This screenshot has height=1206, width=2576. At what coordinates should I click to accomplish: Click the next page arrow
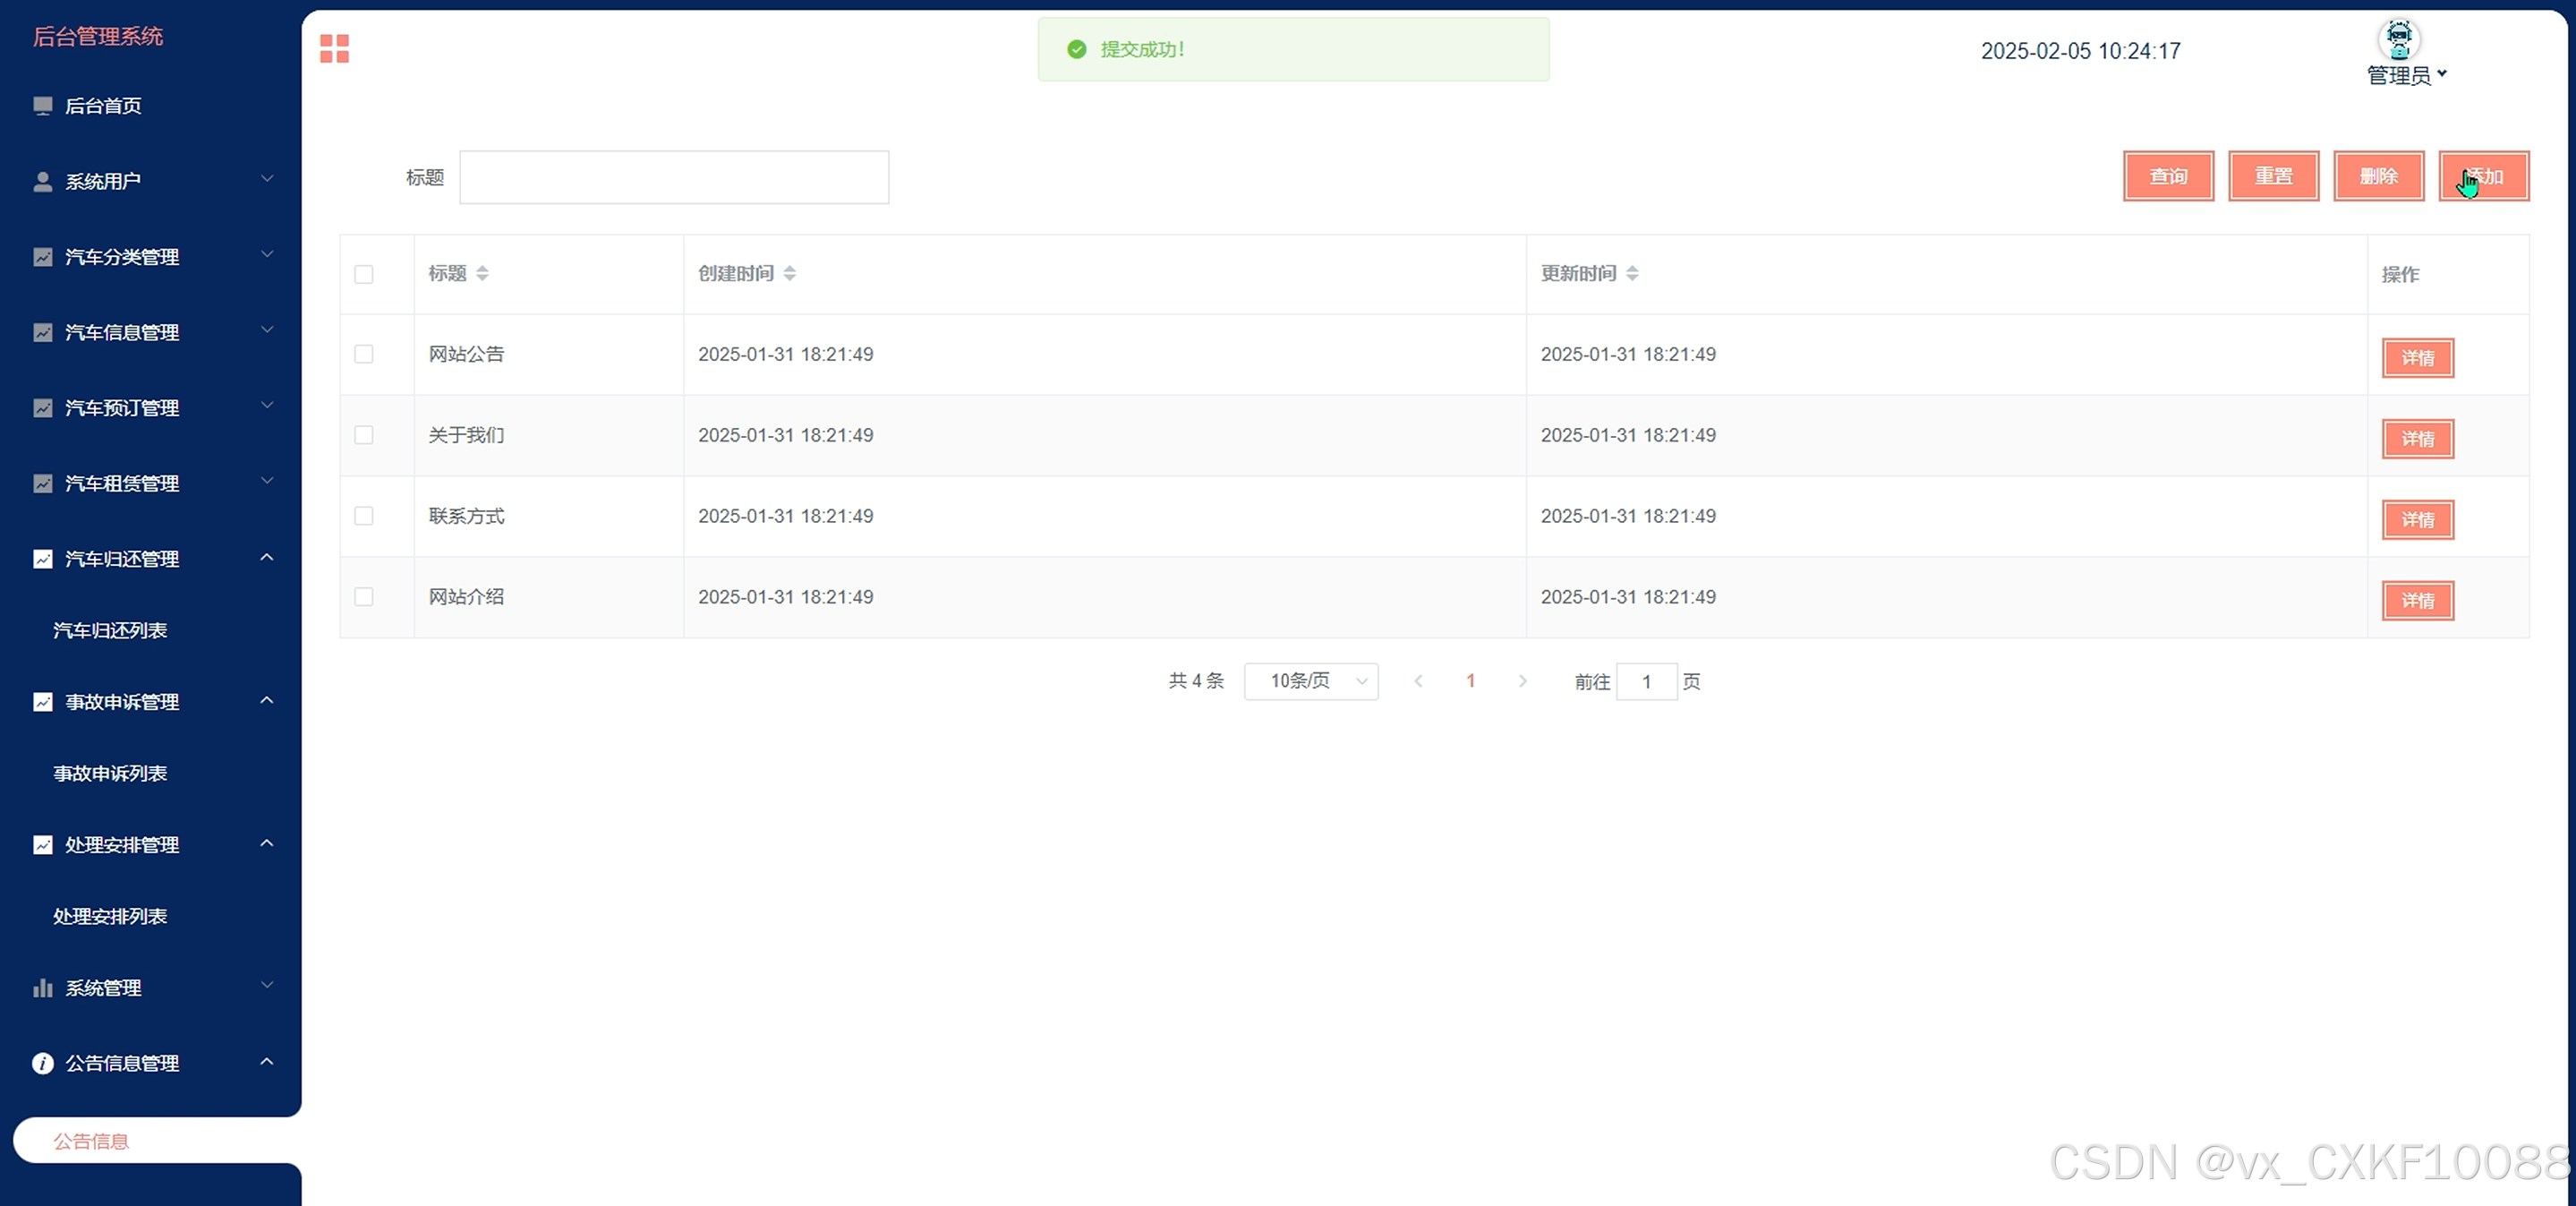(x=1522, y=681)
